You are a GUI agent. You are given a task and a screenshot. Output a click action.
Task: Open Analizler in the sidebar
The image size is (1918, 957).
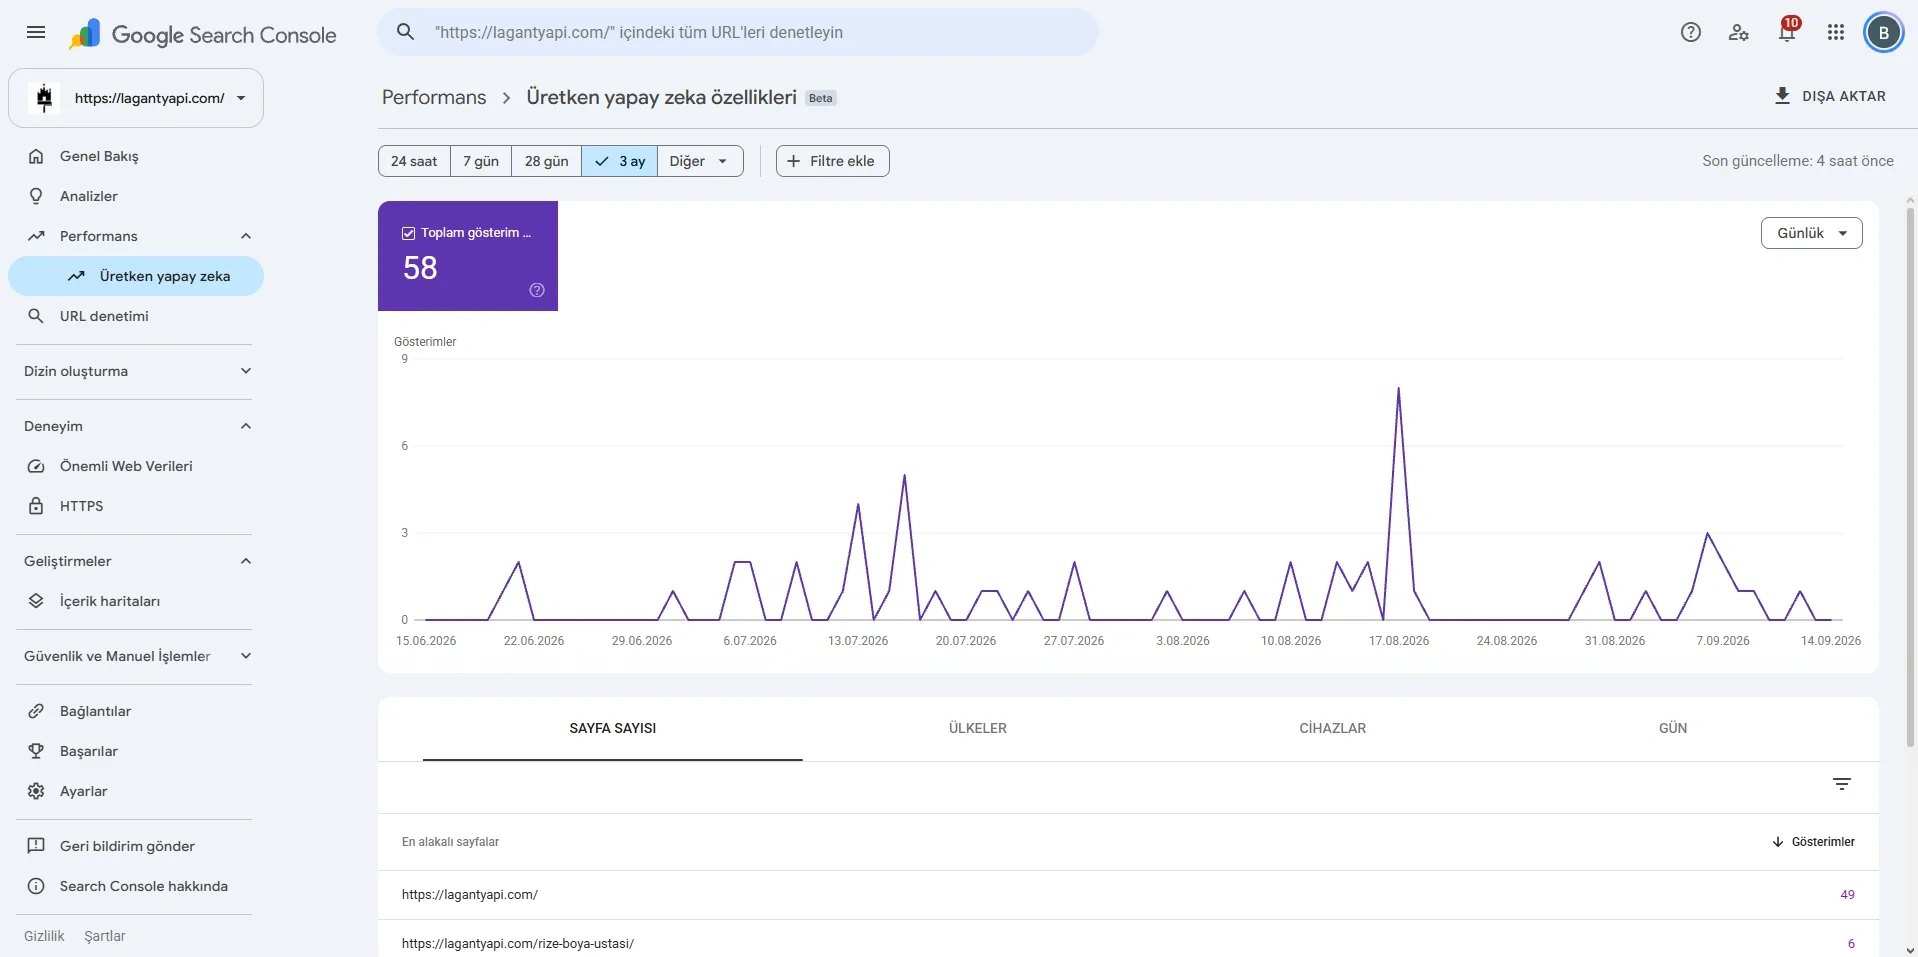[136, 196]
